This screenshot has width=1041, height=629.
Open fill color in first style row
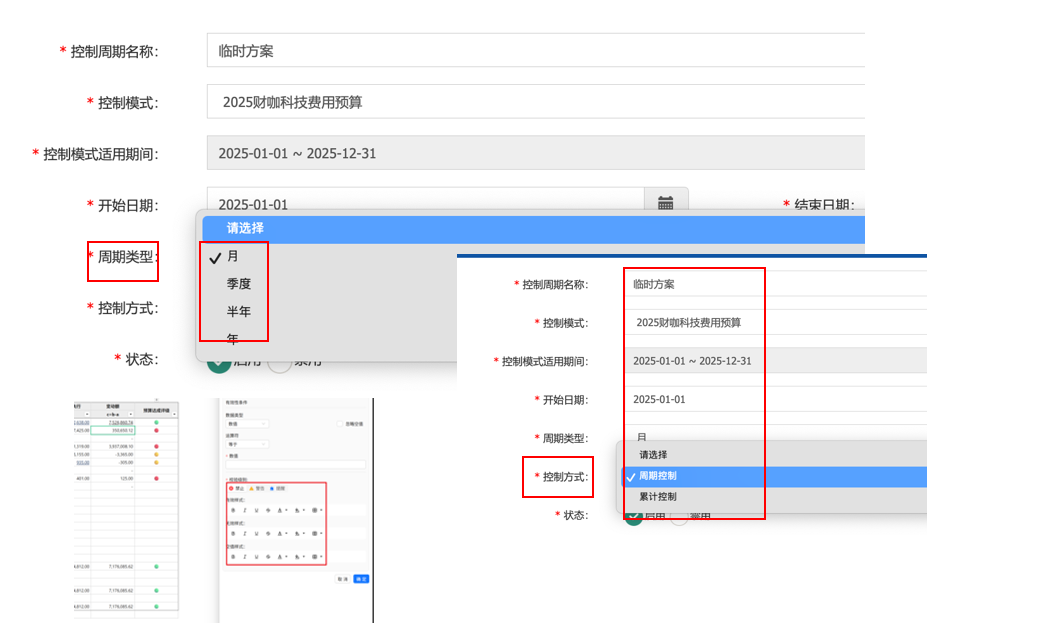click(299, 510)
